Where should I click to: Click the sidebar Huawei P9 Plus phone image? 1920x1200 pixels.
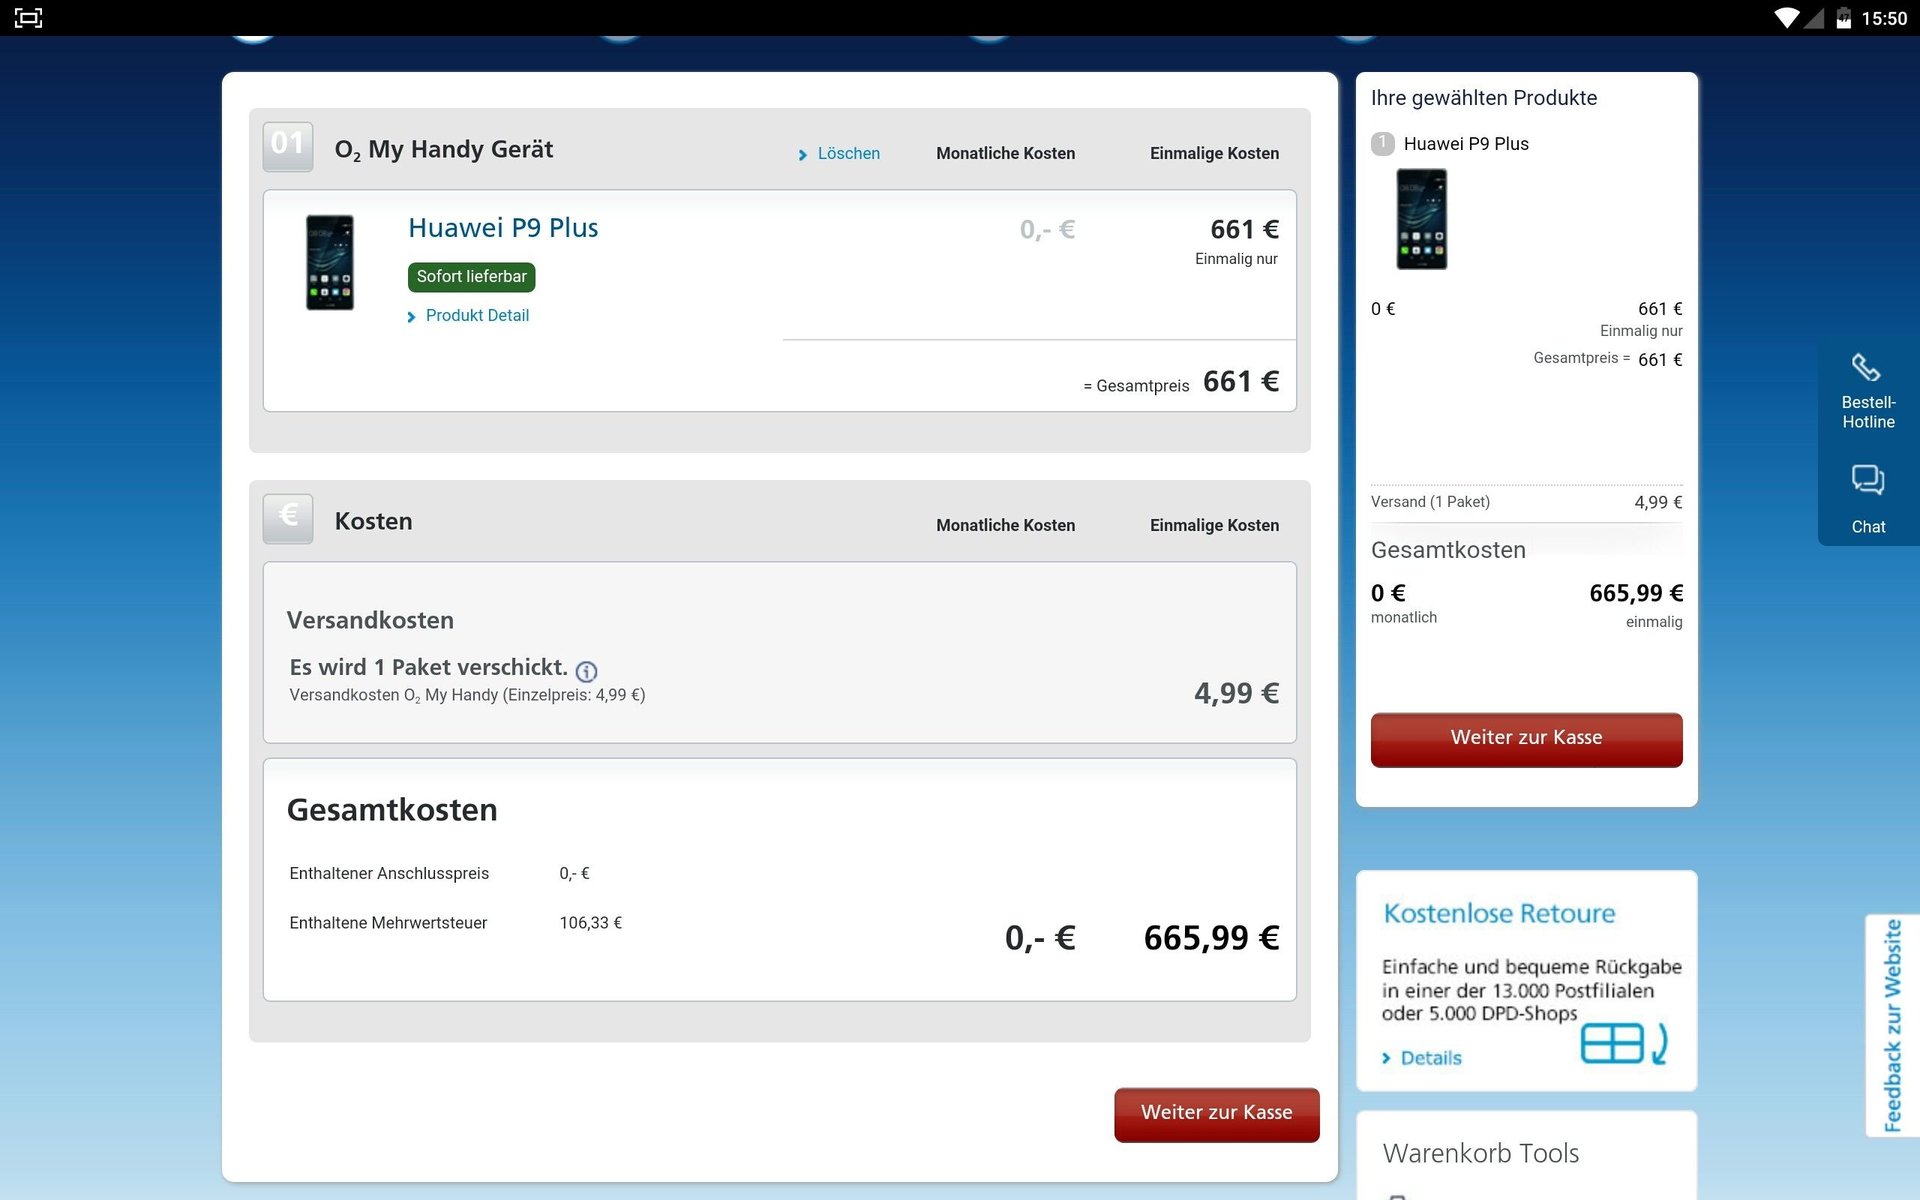pyautogui.click(x=1422, y=219)
